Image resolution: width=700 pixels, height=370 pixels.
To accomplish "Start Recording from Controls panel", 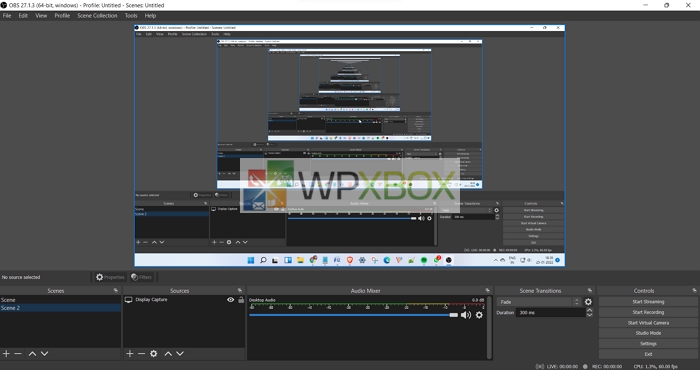I will point(648,312).
